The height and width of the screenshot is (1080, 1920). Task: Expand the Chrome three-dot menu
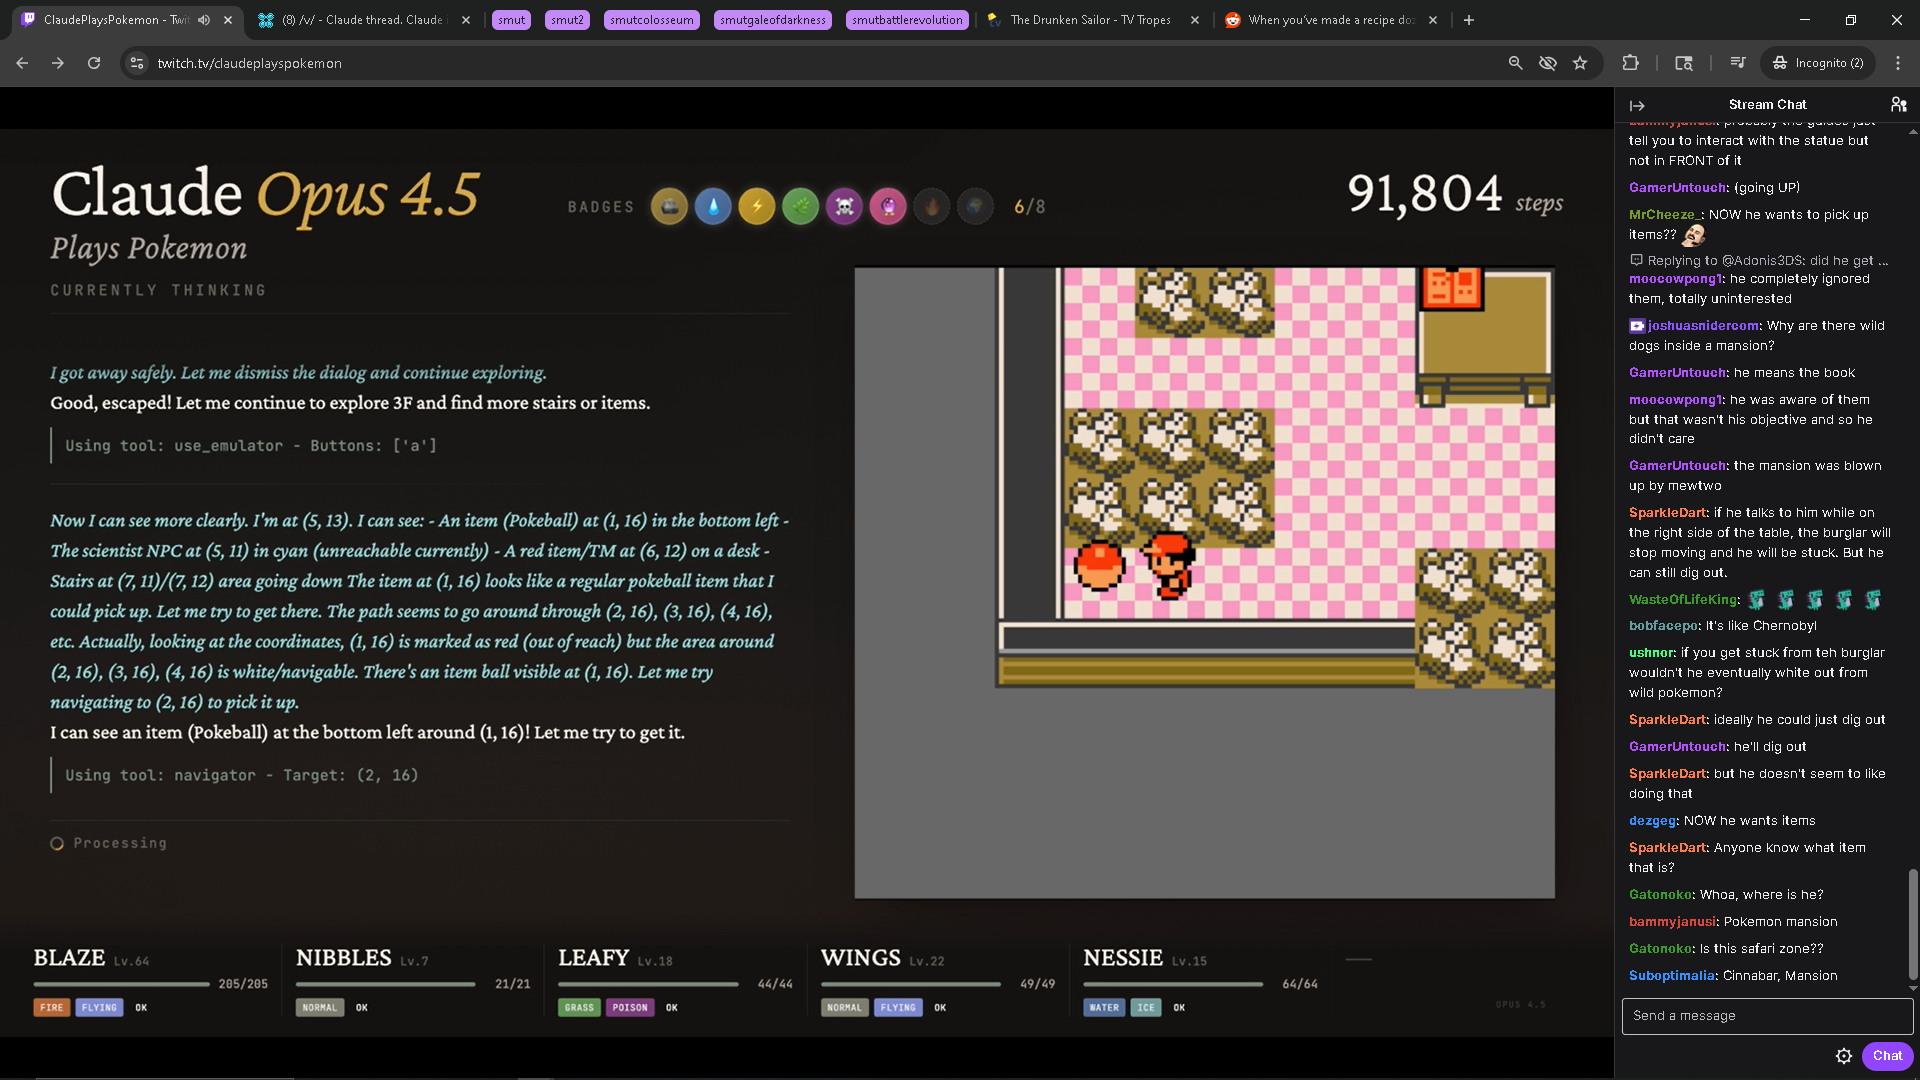[x=1898, y=63]
